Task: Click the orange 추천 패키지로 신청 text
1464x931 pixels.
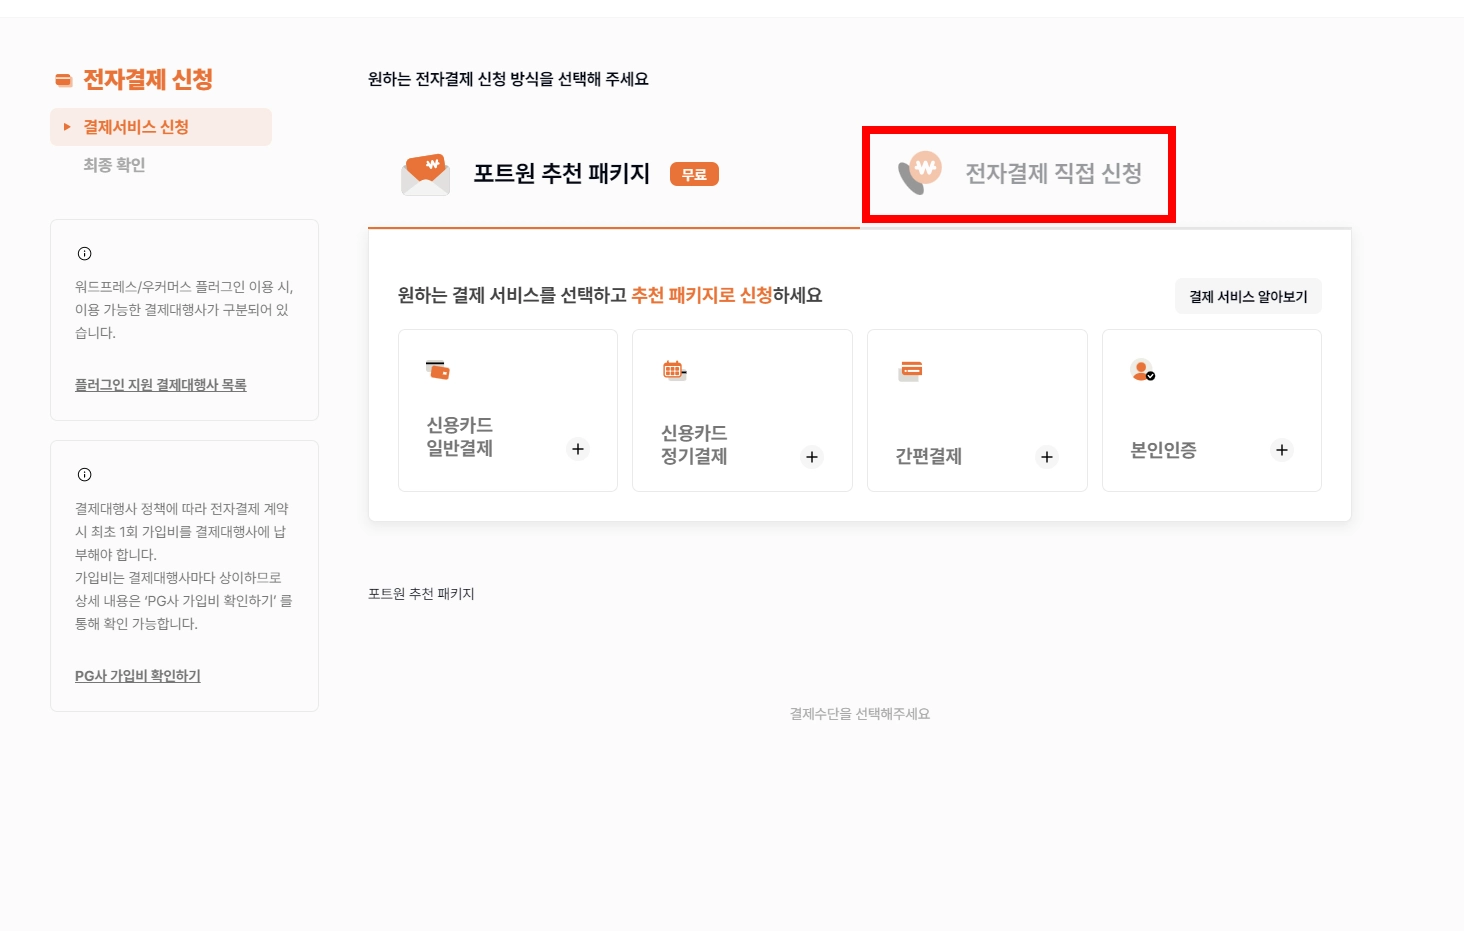Action: click(x=702, y=295)
